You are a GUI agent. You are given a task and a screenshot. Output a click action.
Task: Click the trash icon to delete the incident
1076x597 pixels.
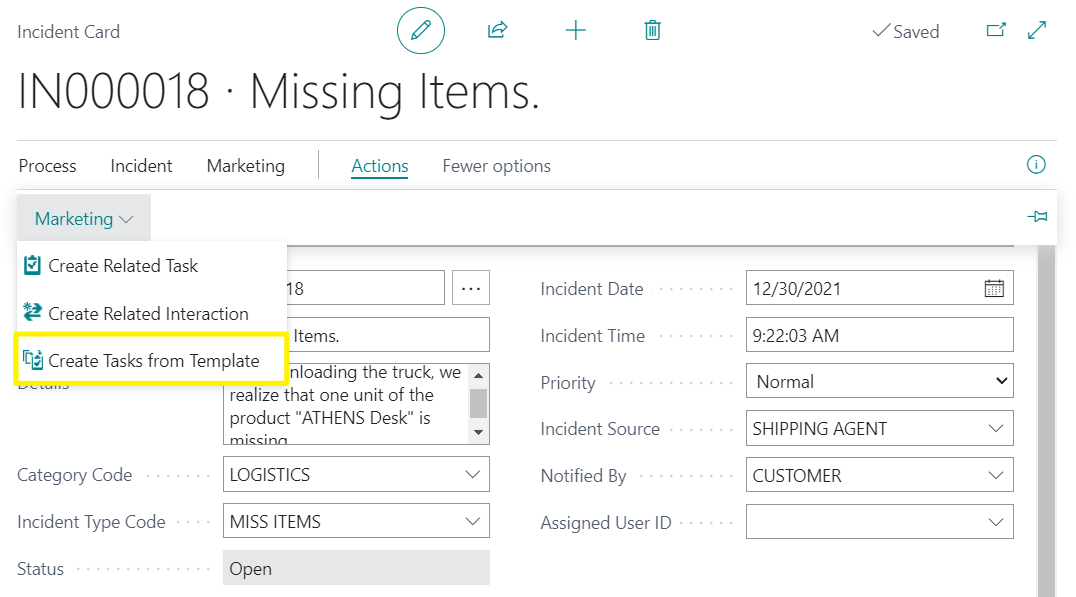(x=652, y=30)
